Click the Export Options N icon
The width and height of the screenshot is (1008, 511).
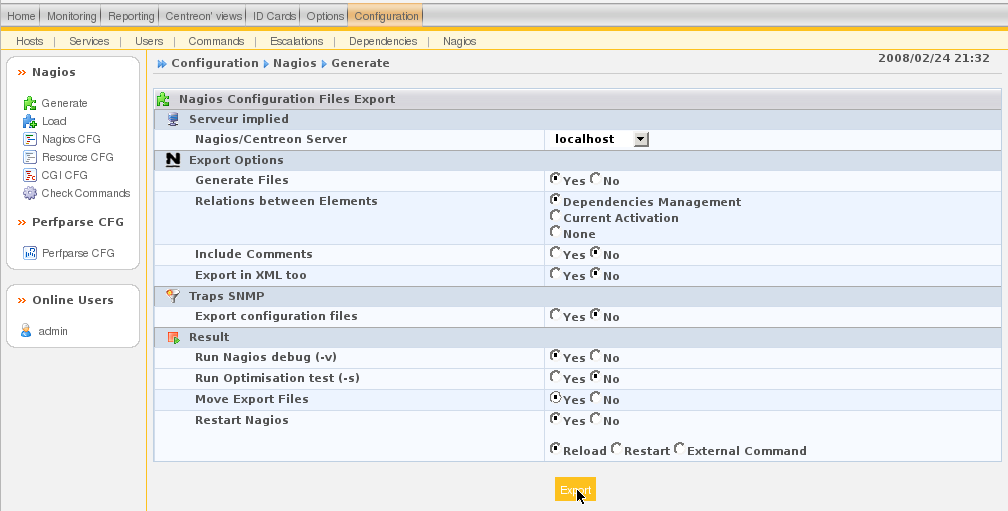173,160
